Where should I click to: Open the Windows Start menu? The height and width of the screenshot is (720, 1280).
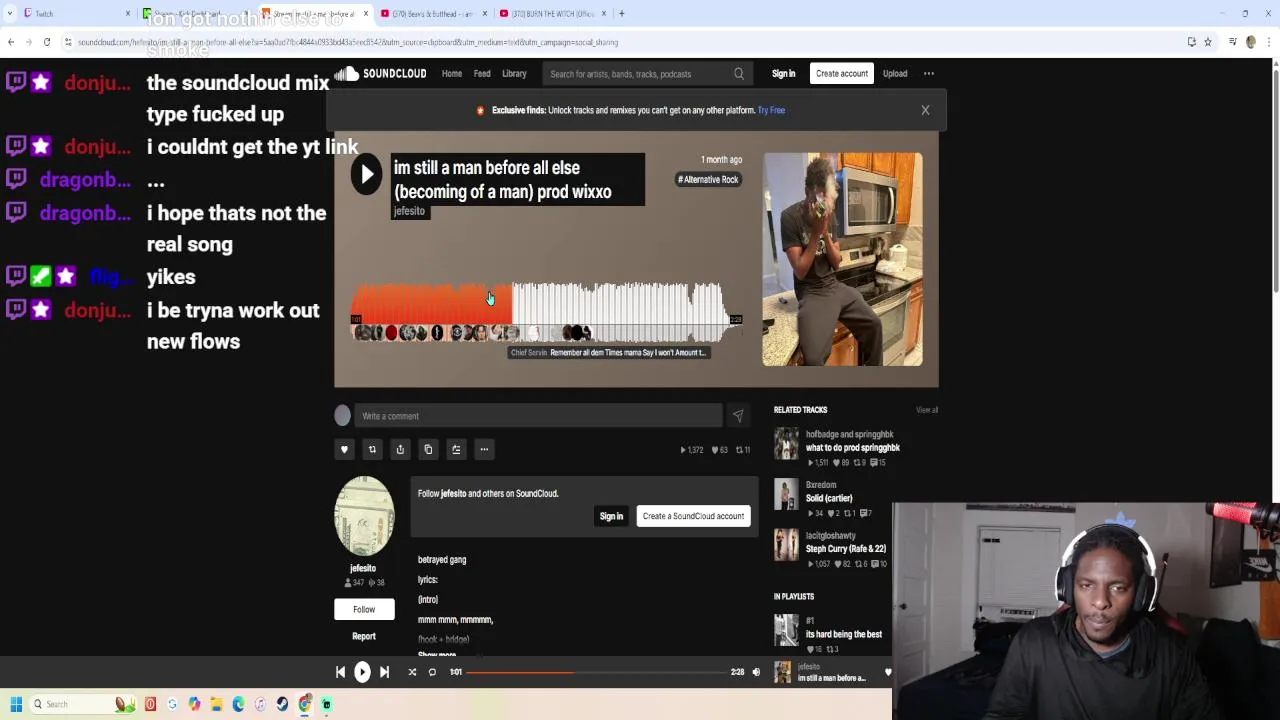tap(15, 704)
